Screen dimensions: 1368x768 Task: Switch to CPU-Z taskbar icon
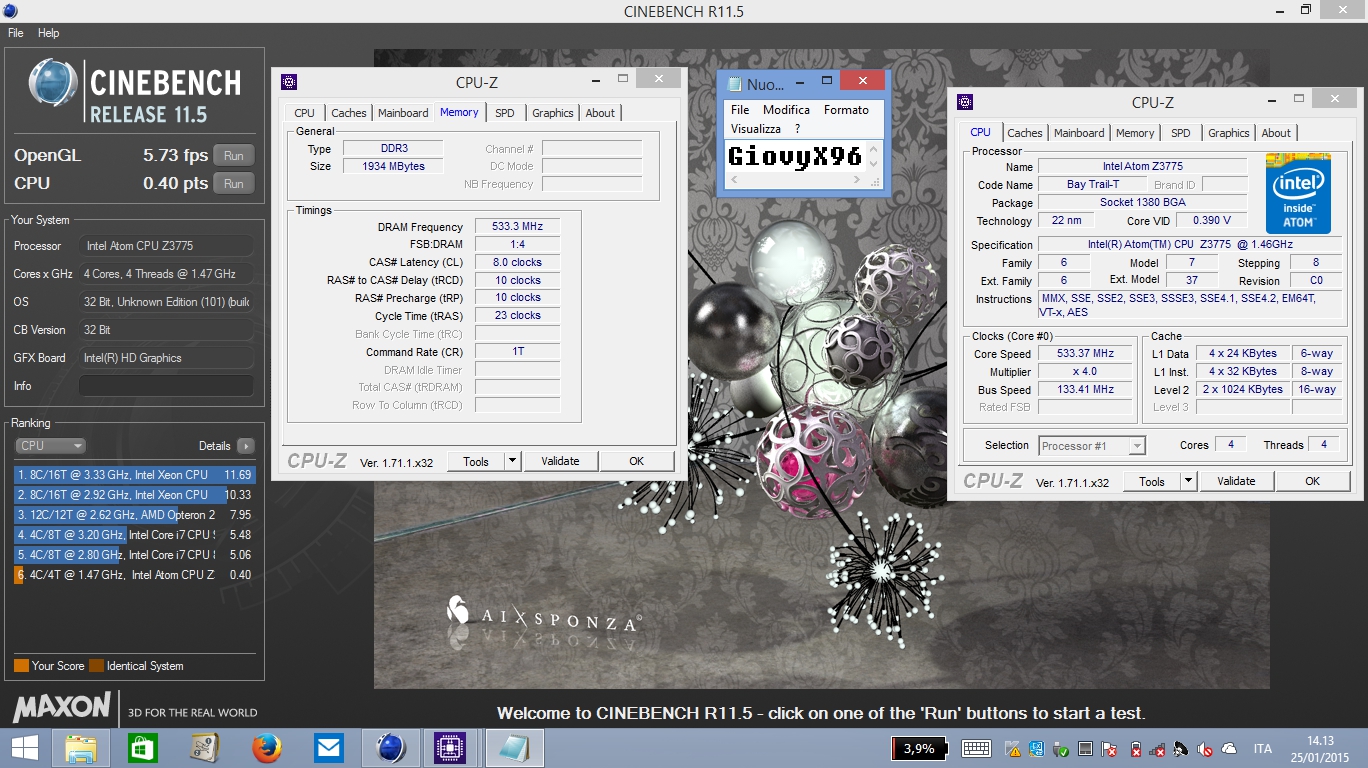point(451,748)
